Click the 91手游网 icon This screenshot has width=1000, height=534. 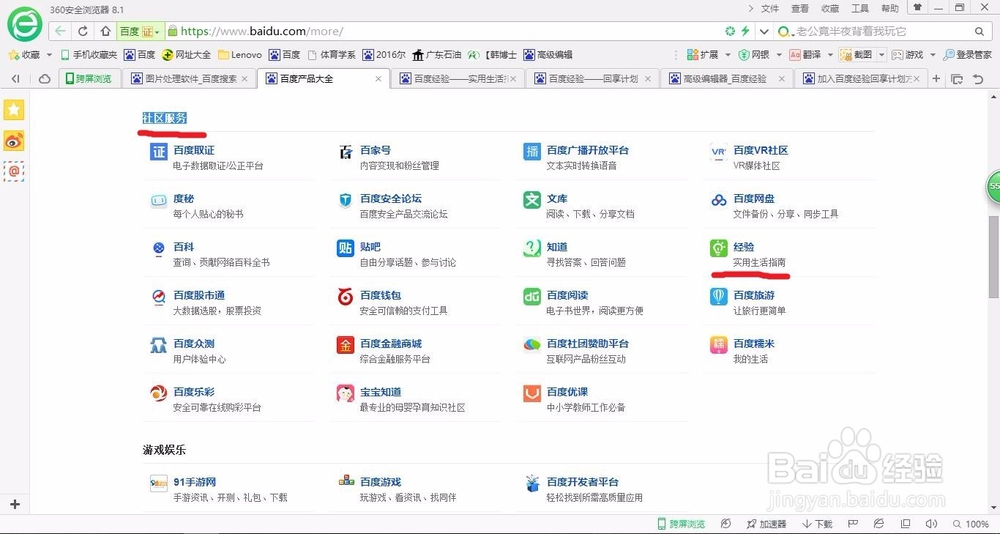(x=158, y=484)
